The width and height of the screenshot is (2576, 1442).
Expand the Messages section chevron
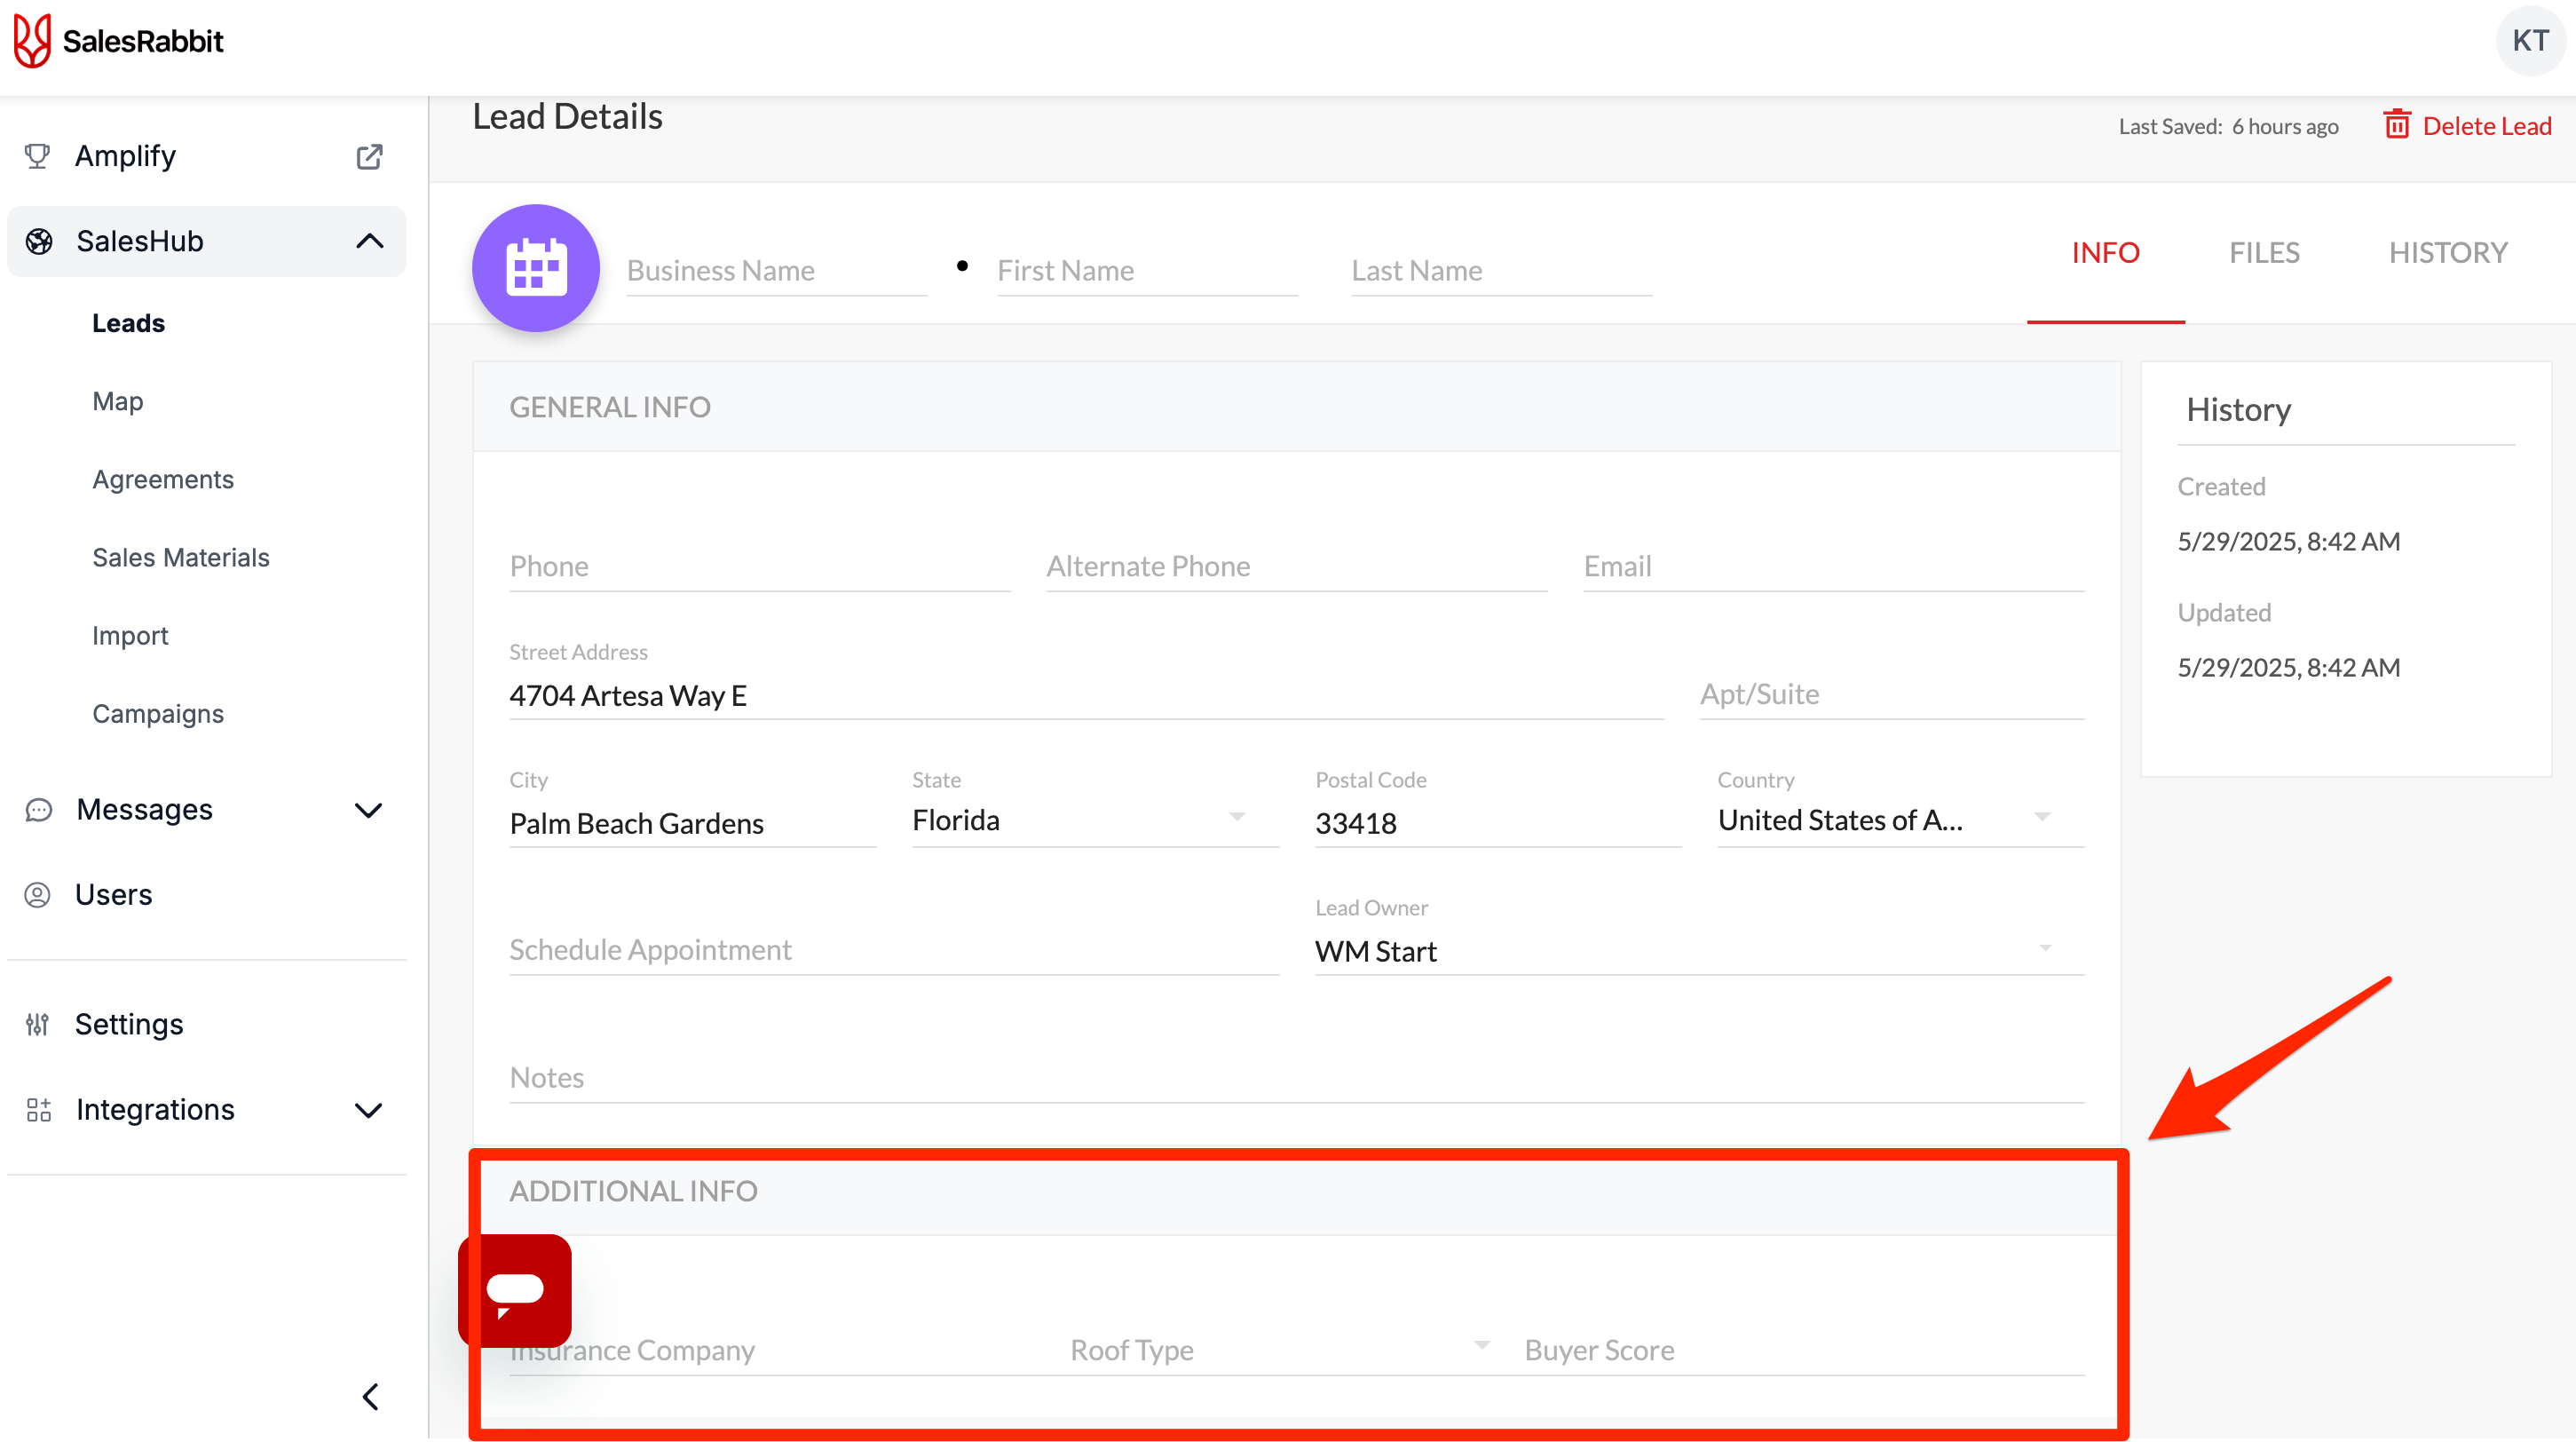[x=369, y=810]
